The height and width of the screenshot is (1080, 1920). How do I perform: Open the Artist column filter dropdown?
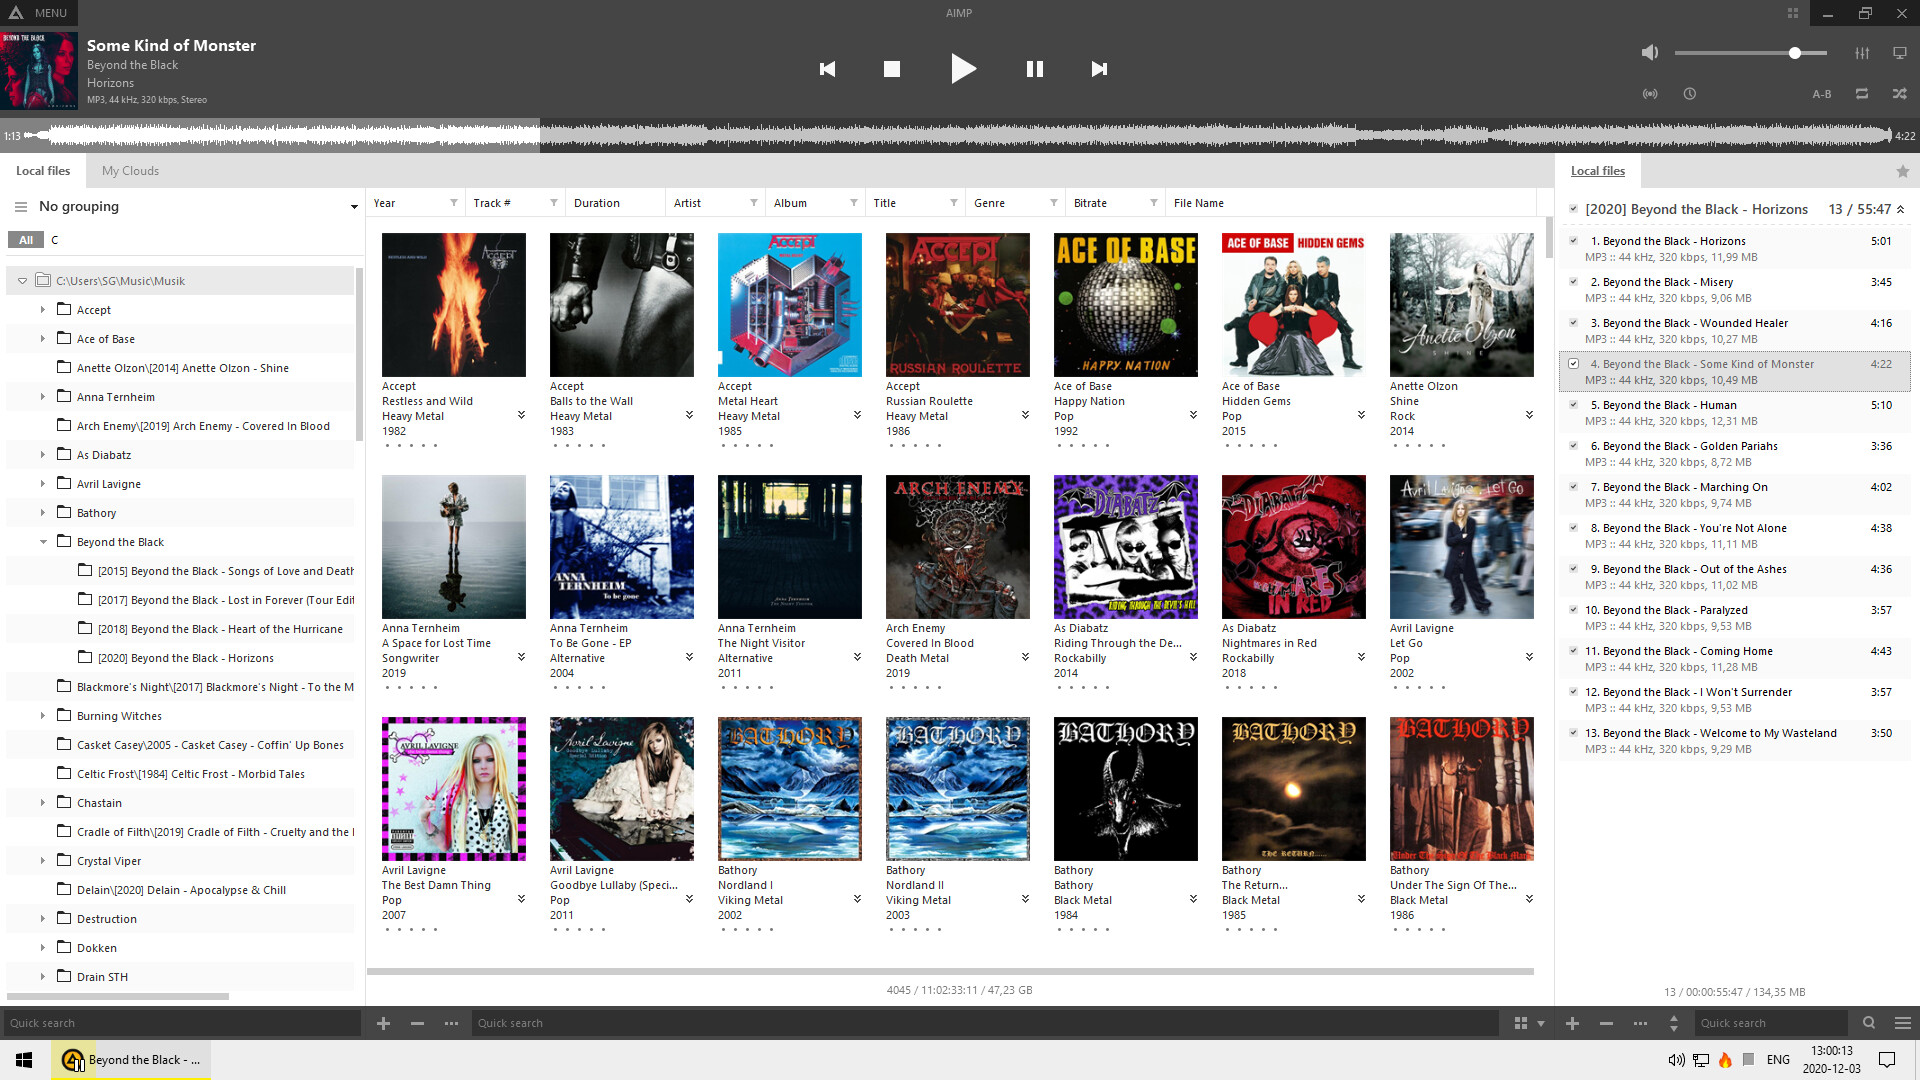pyautogui.click(x=754, y=203)
